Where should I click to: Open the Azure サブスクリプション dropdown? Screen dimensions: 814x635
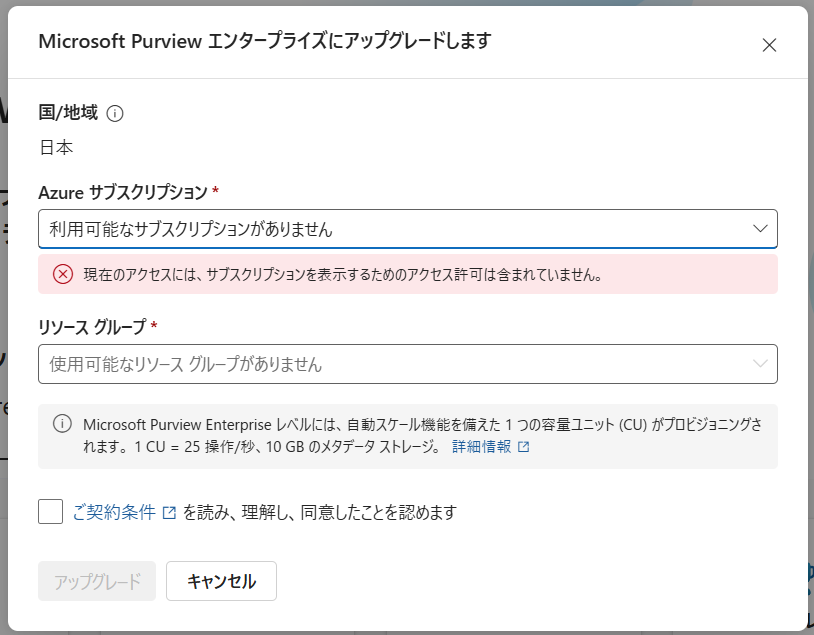[x=408, y=229]
